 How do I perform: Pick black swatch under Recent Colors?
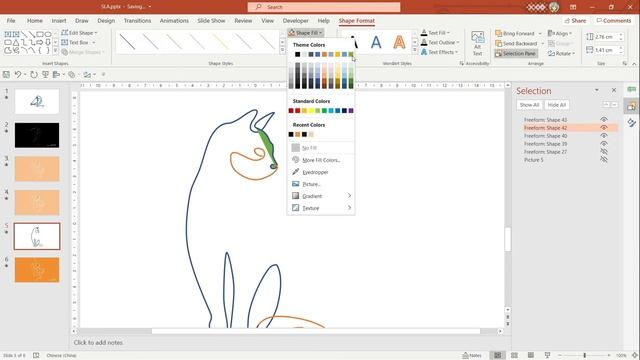[291, 134]
